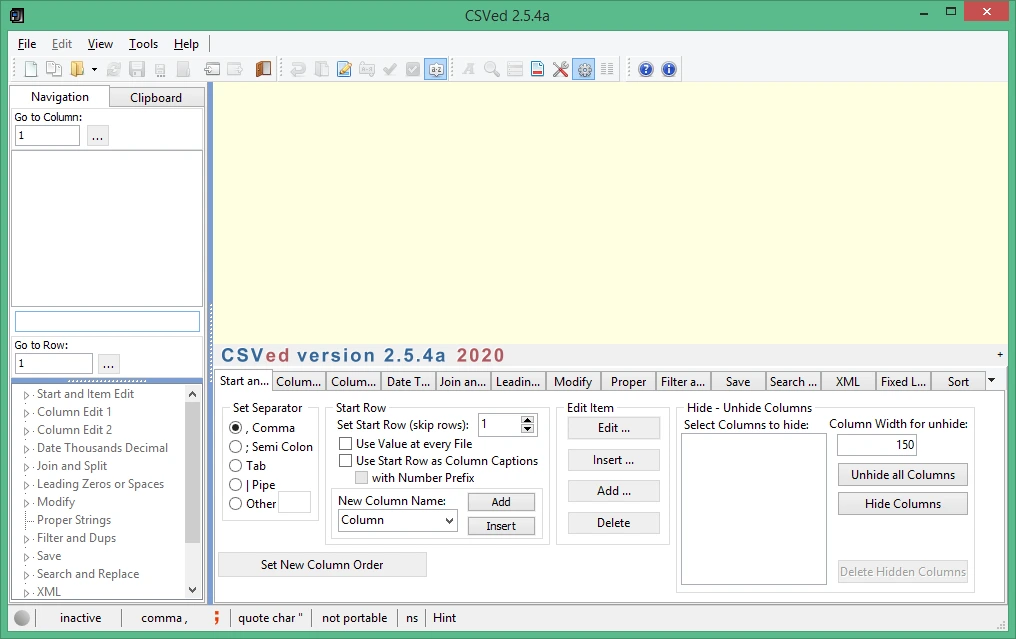Click the open folder icon
The image size is (1016, 639).
tap(77, 69)
